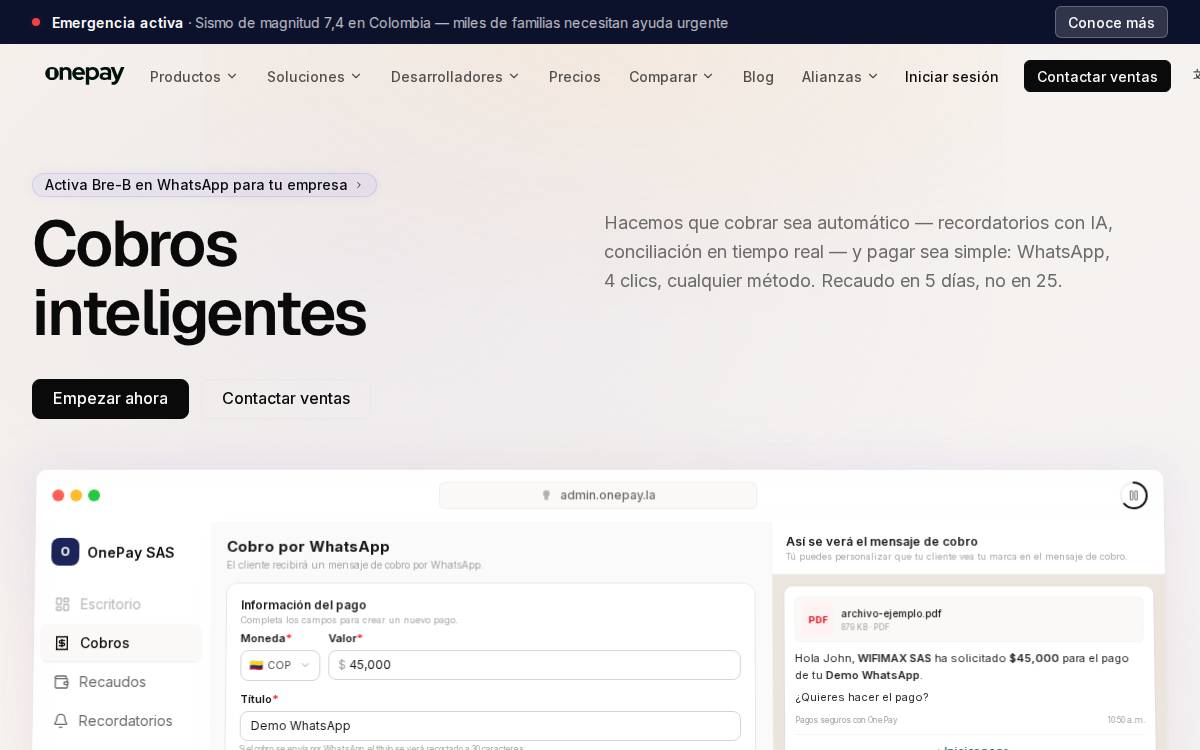This screenshot has height=750, width=1200.
Task: Open the Activa Bre-B en WhatsApp badge
Action: click(204, 185)
